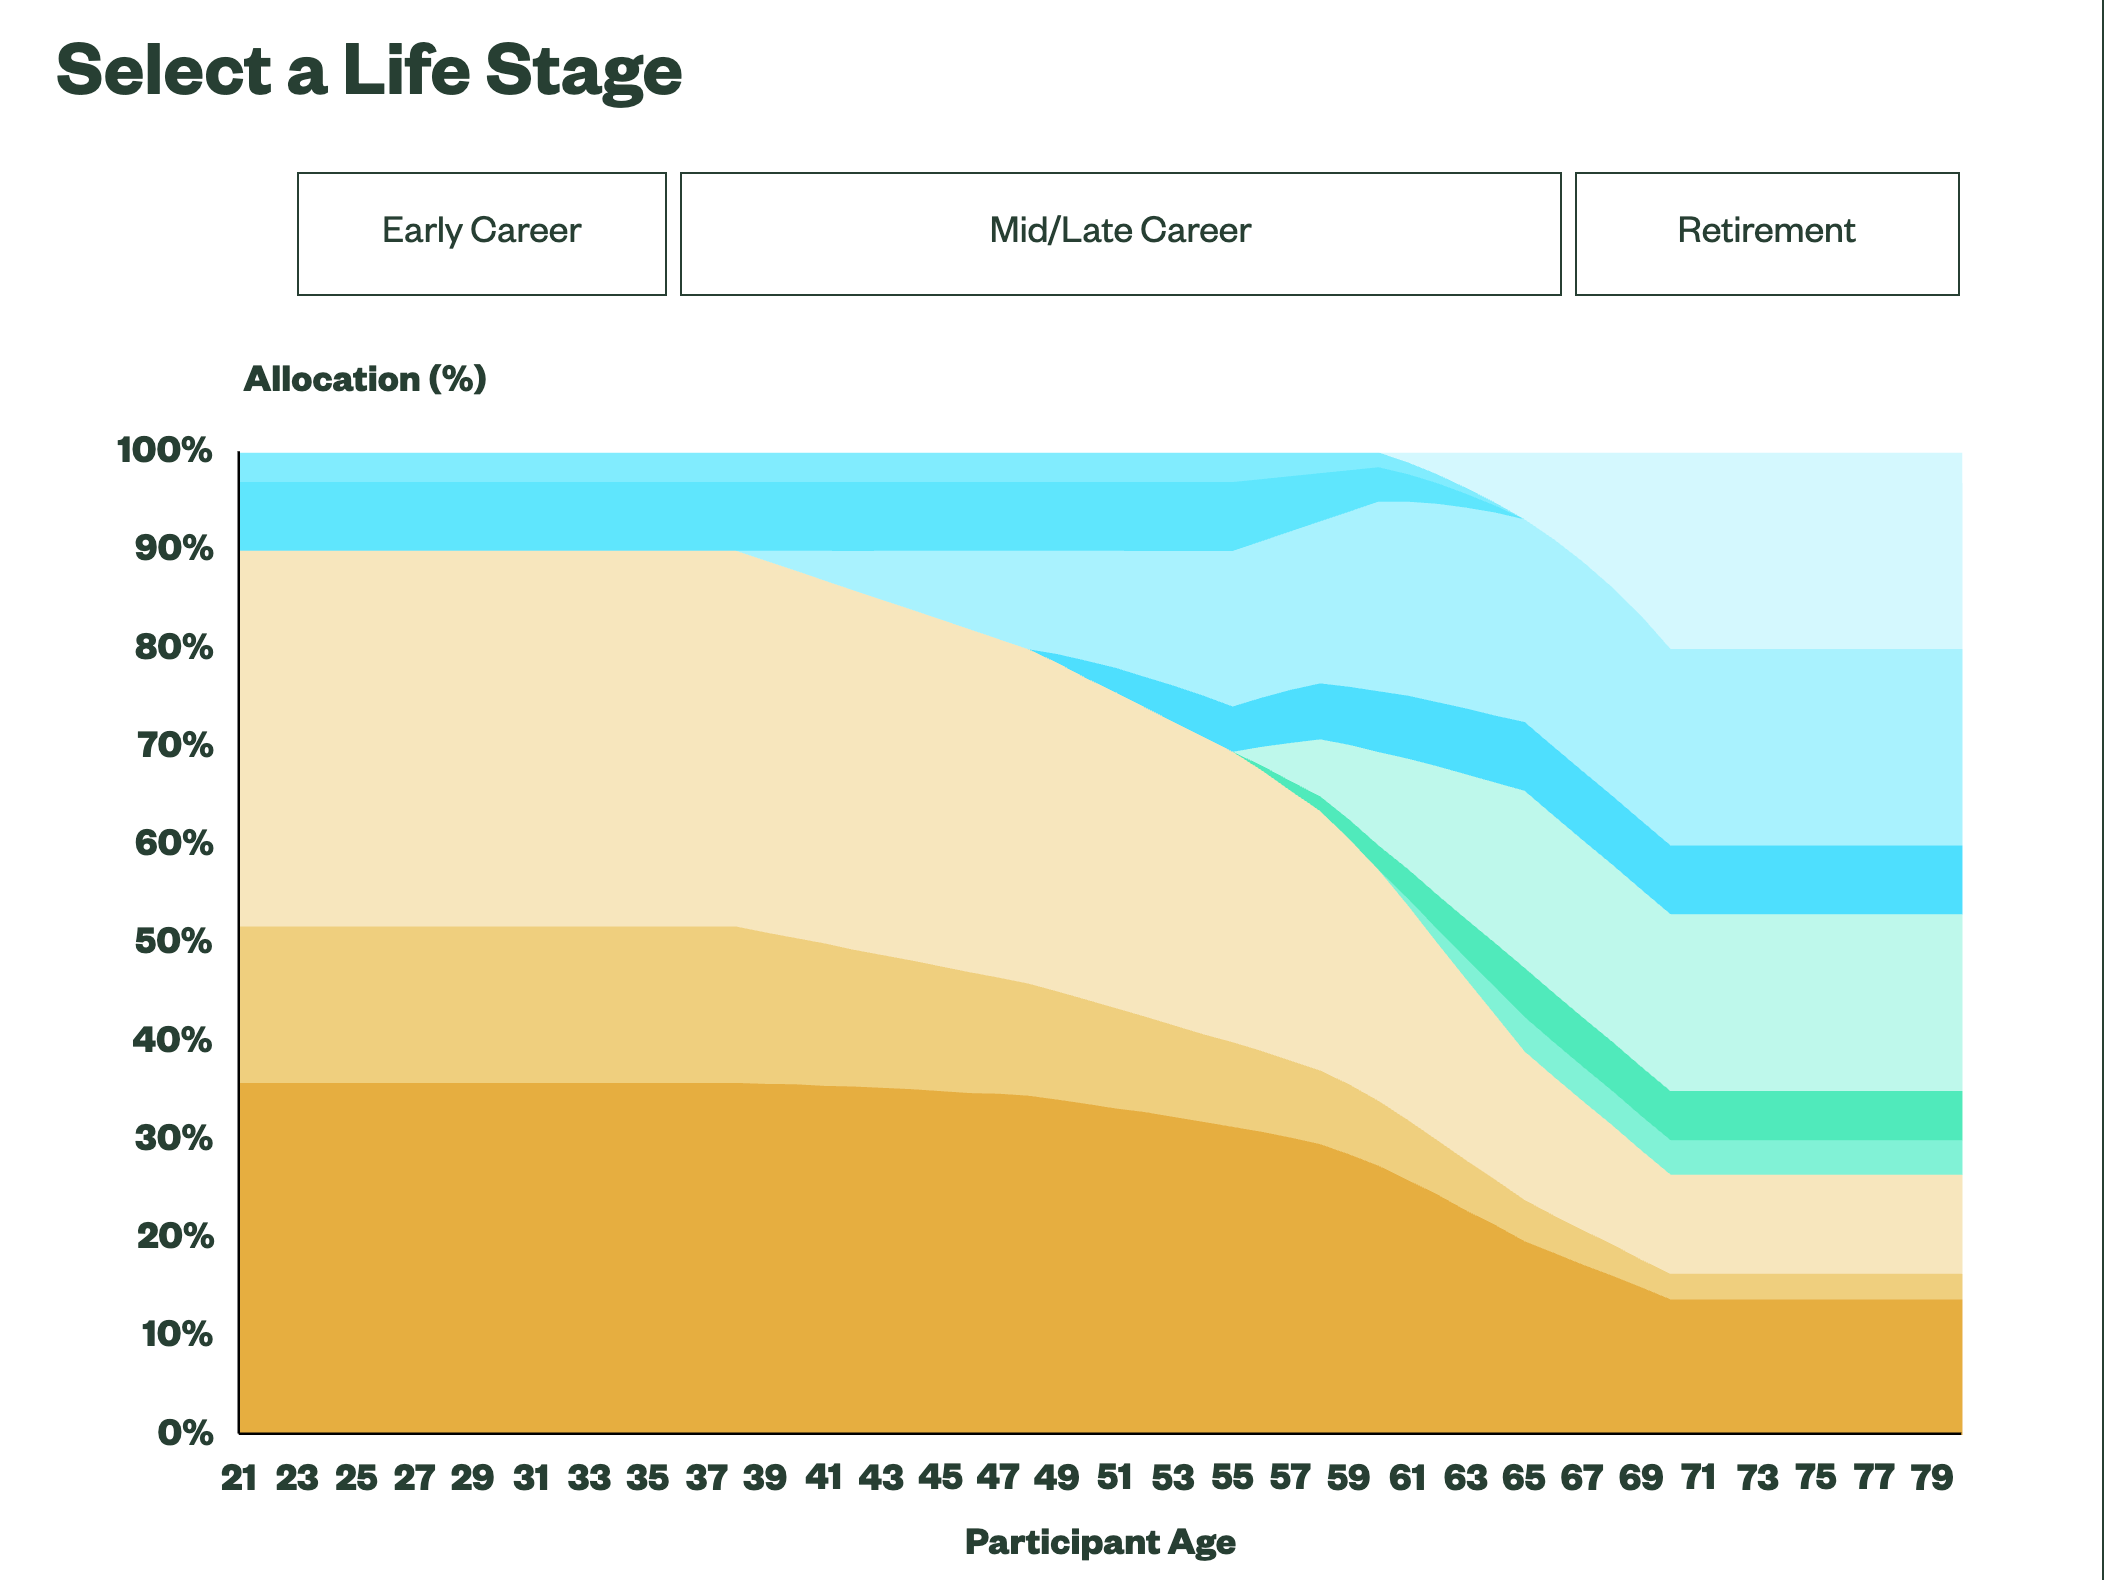This screenshot has height=1580, width=2104.
Task: Click the "Allocation (%)" axis title
Action: point(365,379)
